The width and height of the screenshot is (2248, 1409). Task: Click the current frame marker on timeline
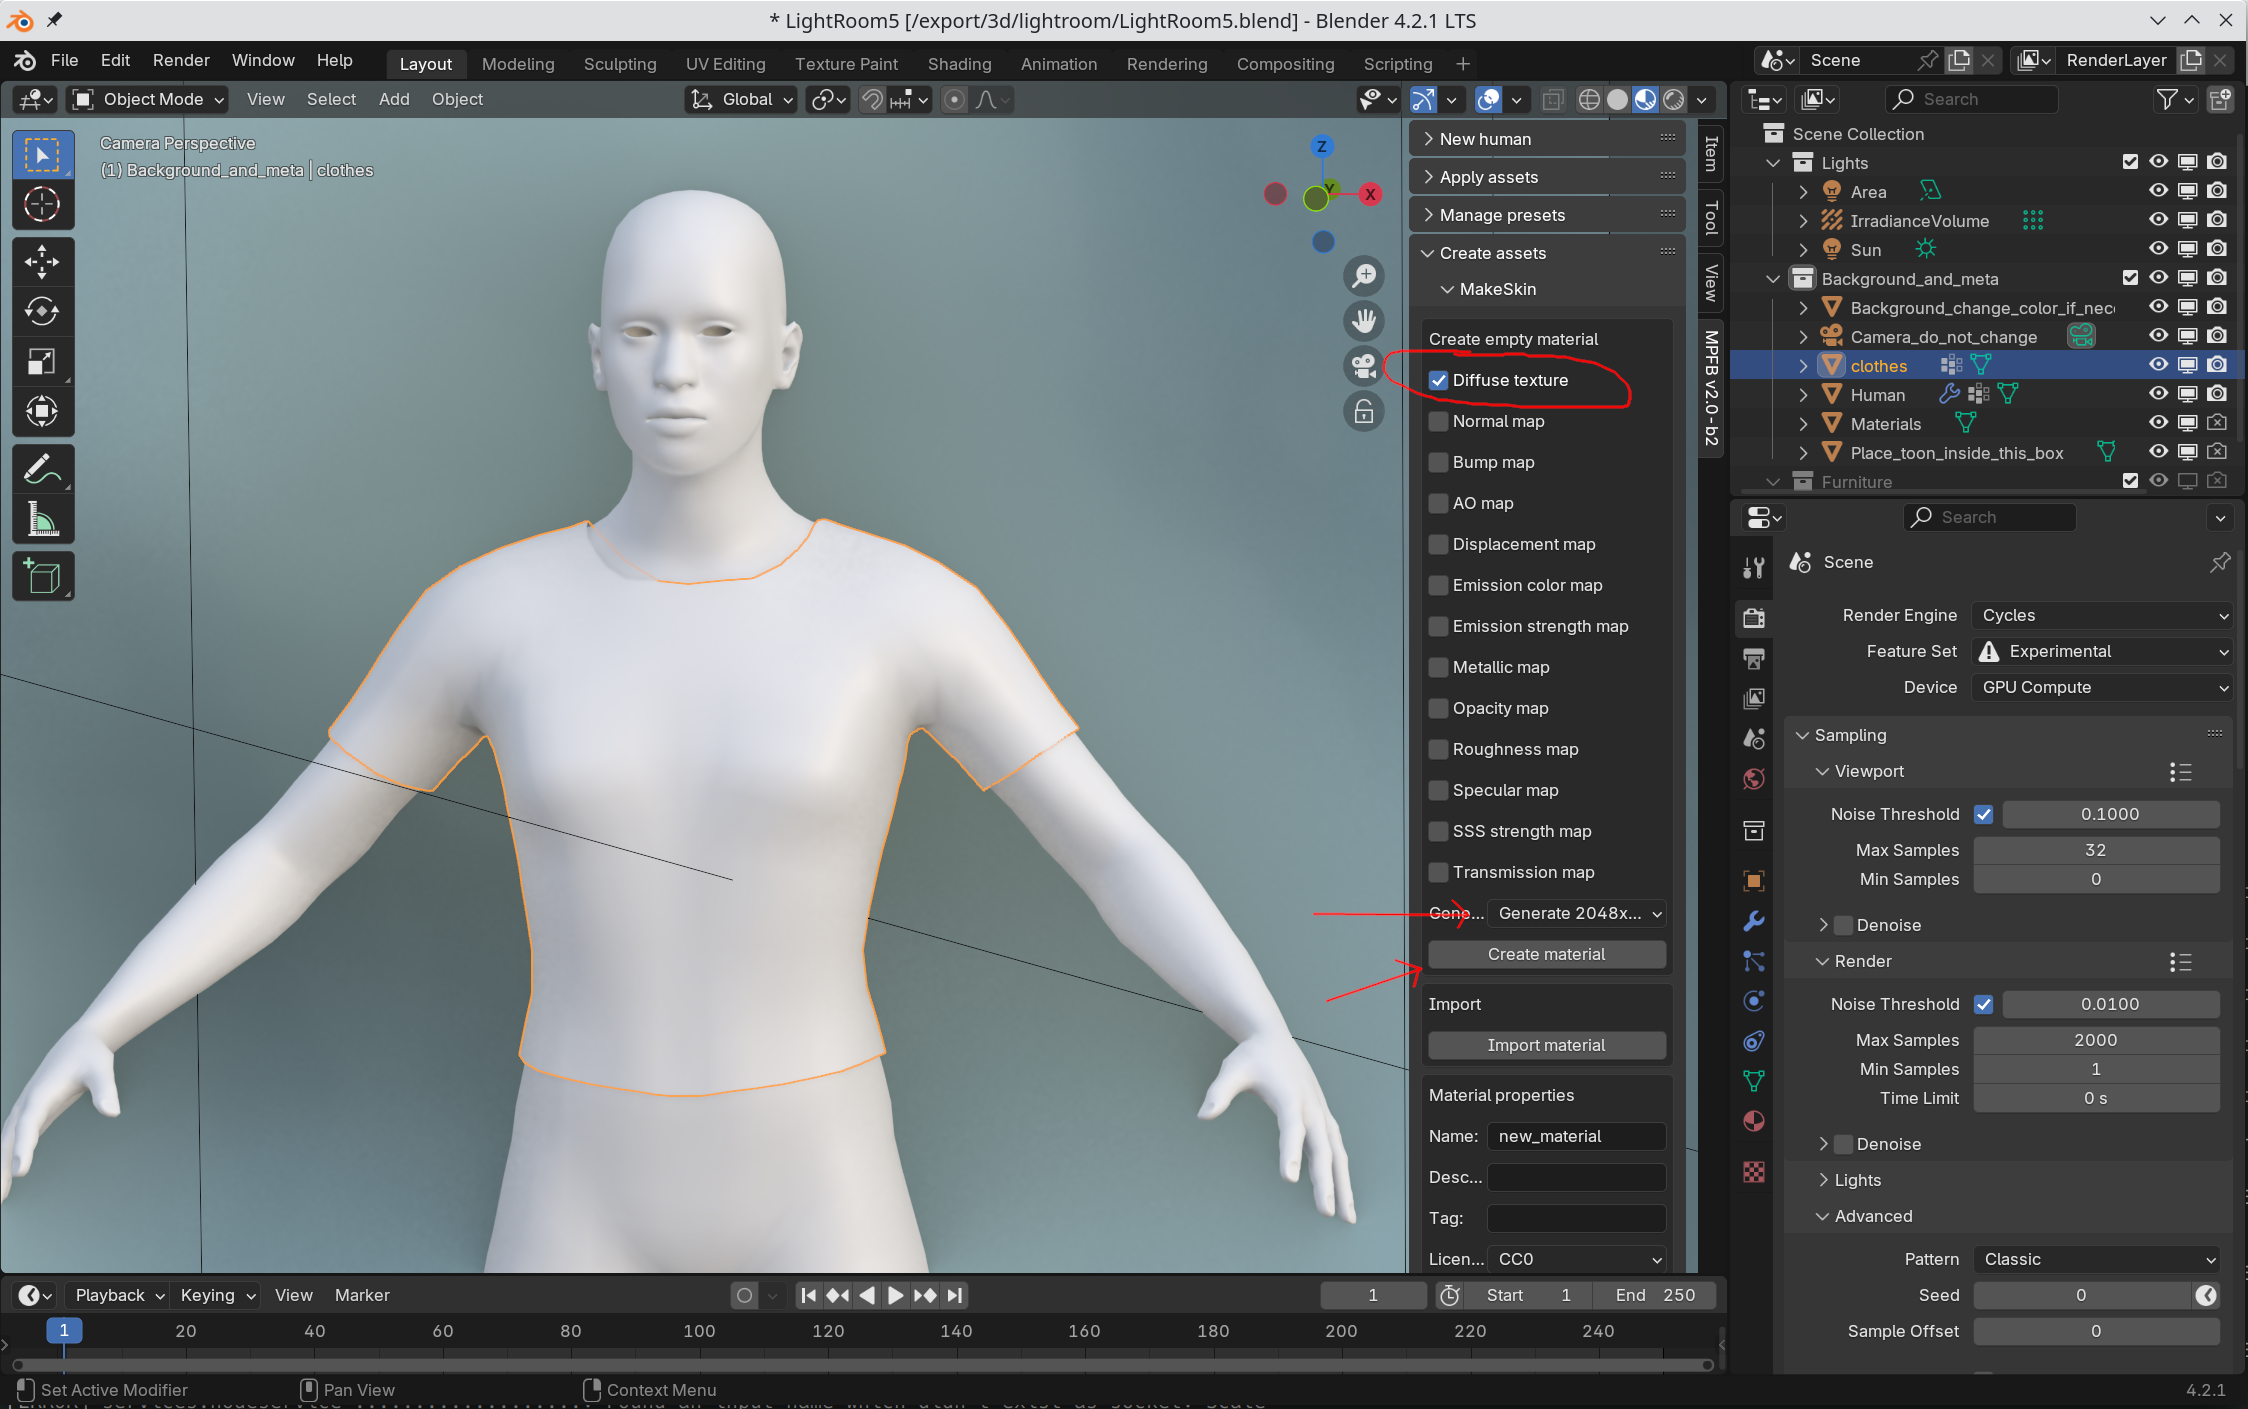tap(64, 1331)
